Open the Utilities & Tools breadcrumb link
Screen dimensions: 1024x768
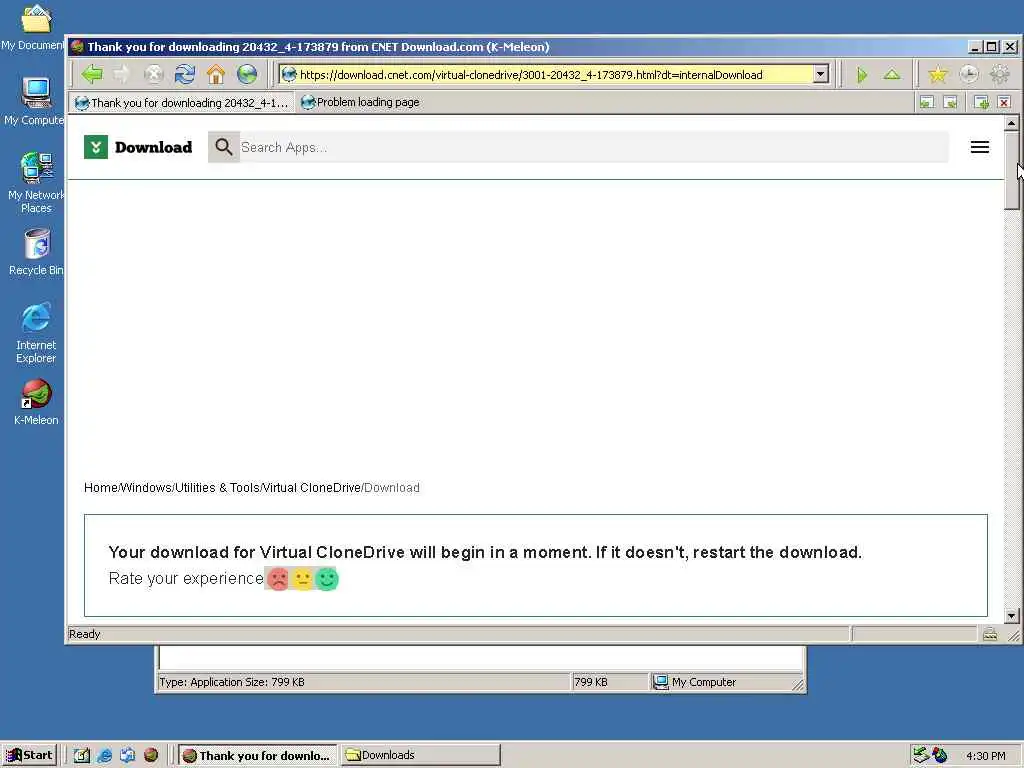pos(217,488)
